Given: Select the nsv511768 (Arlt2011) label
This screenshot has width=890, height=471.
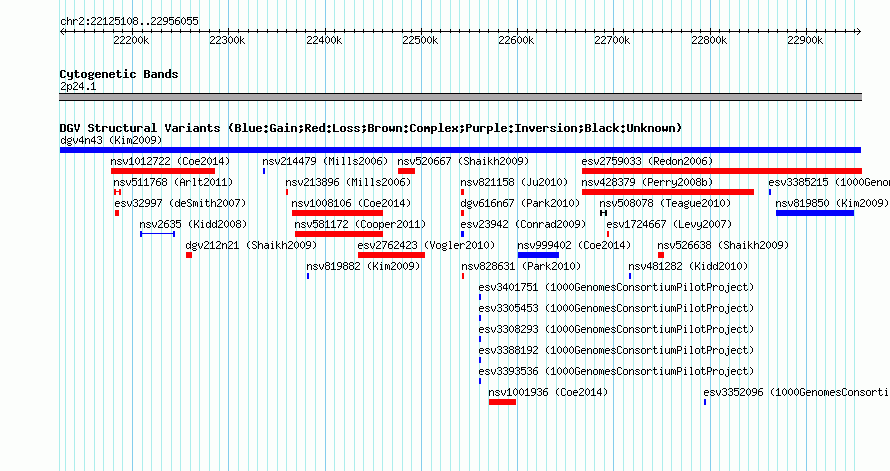Looking at the screenshot, I should pos(173,182).
